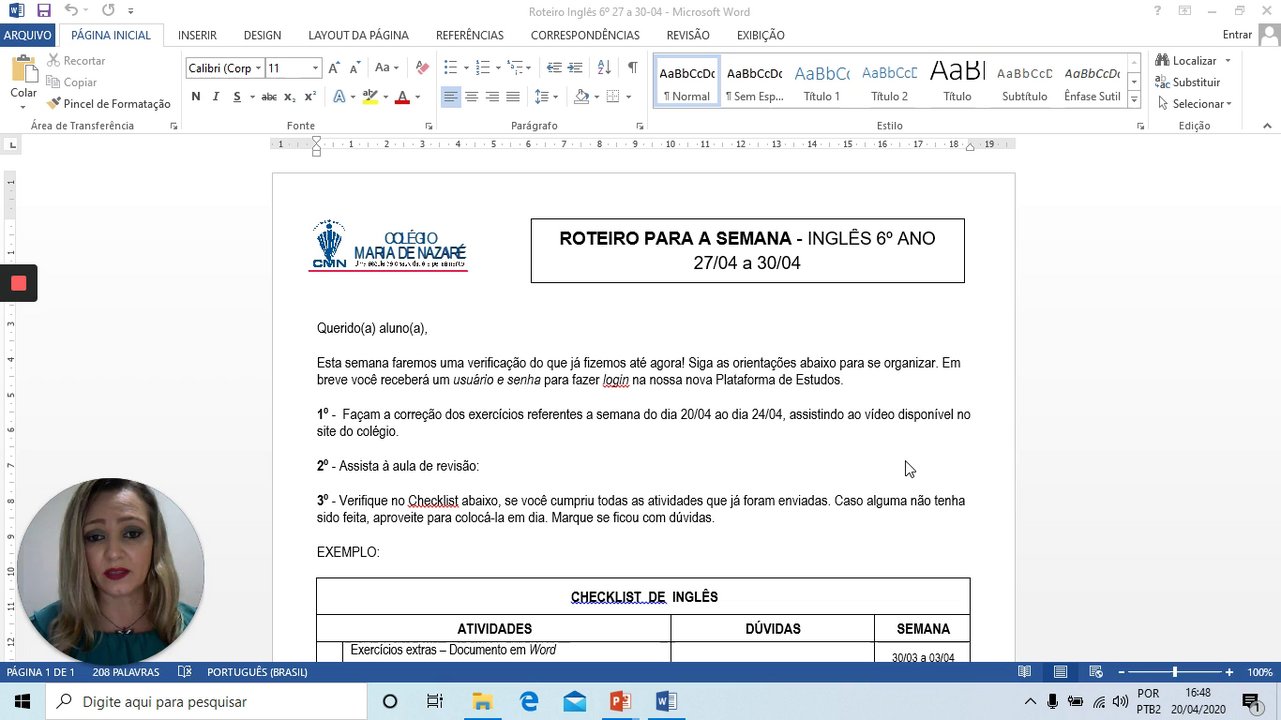This screenshot has height=720, width=1281.
Task: Open Microsoft Edge from the taskbar
Action: pyautogui.click(x=529, y=701)
